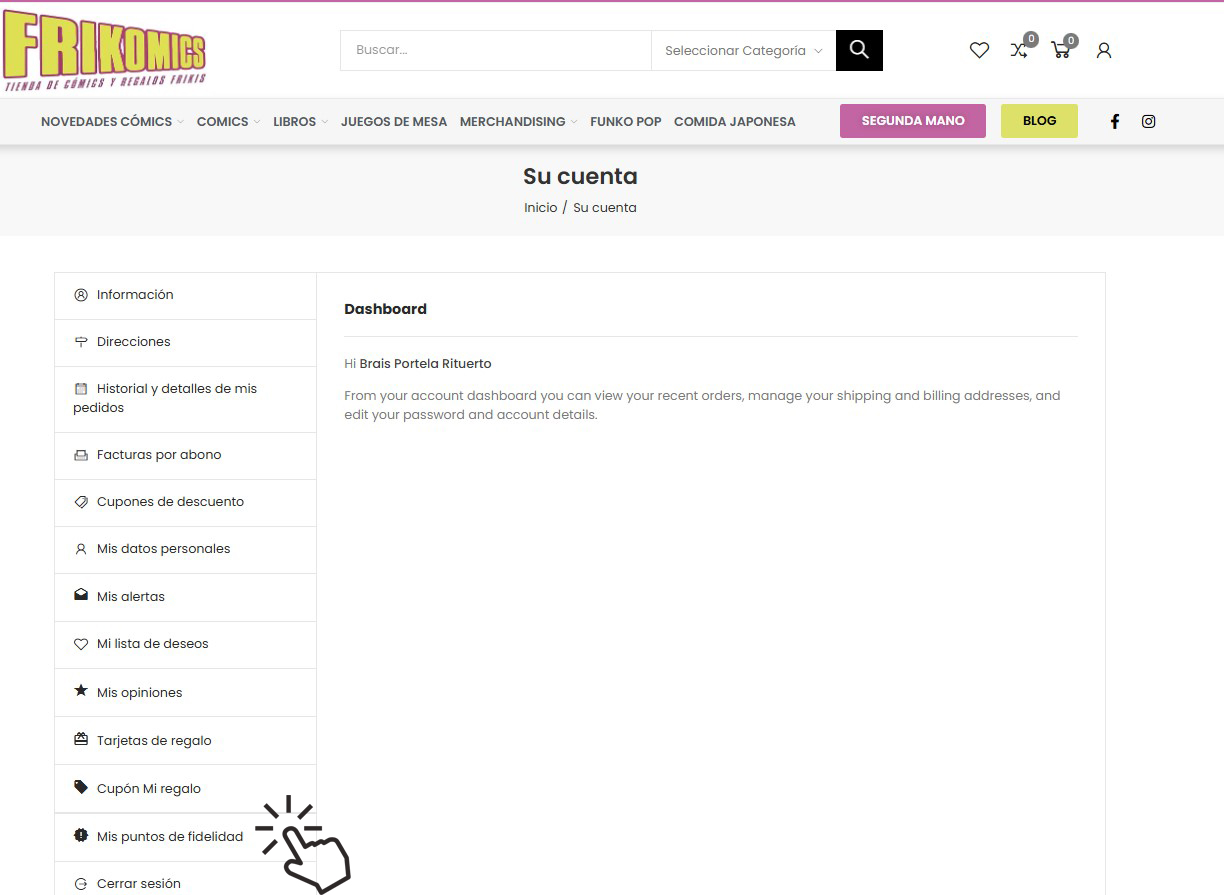This screenshot has height=895, width=1224.
Task: Click the Inicio breadcrumb link
Action: click(x=540, y=208)
